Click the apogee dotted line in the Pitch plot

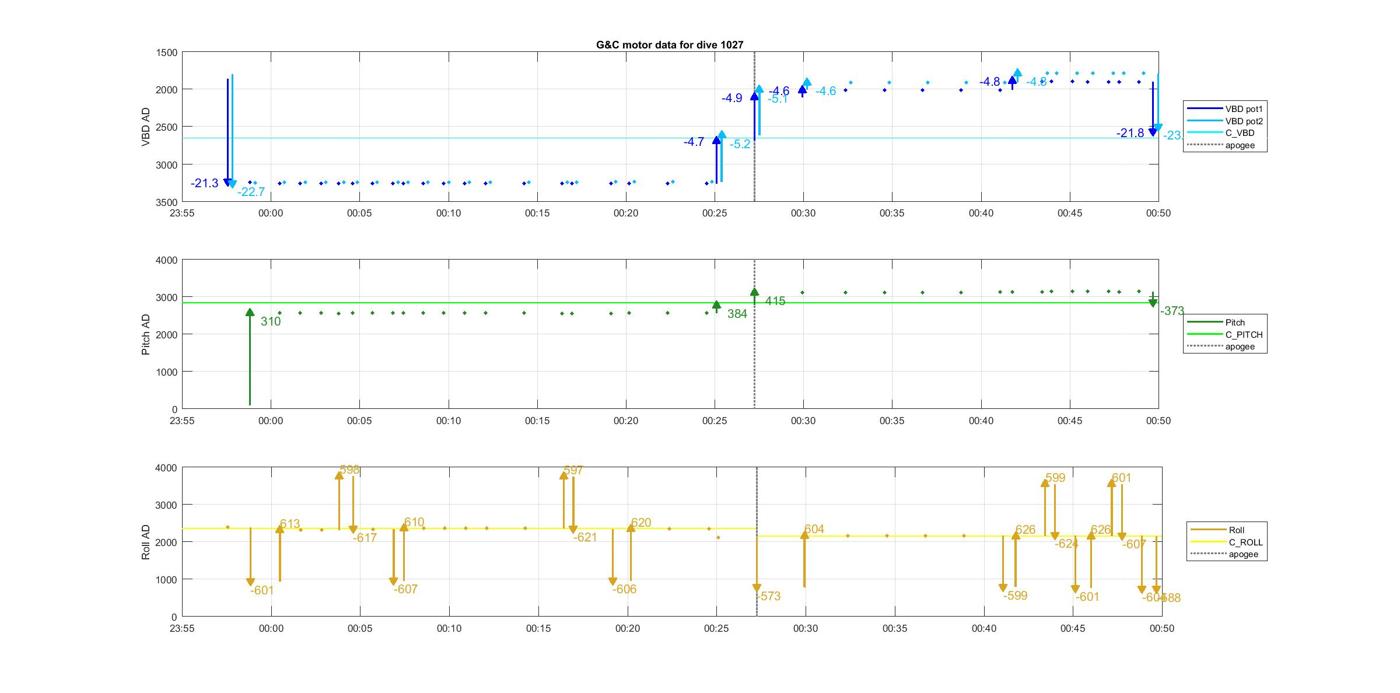[x=754, y=334]
